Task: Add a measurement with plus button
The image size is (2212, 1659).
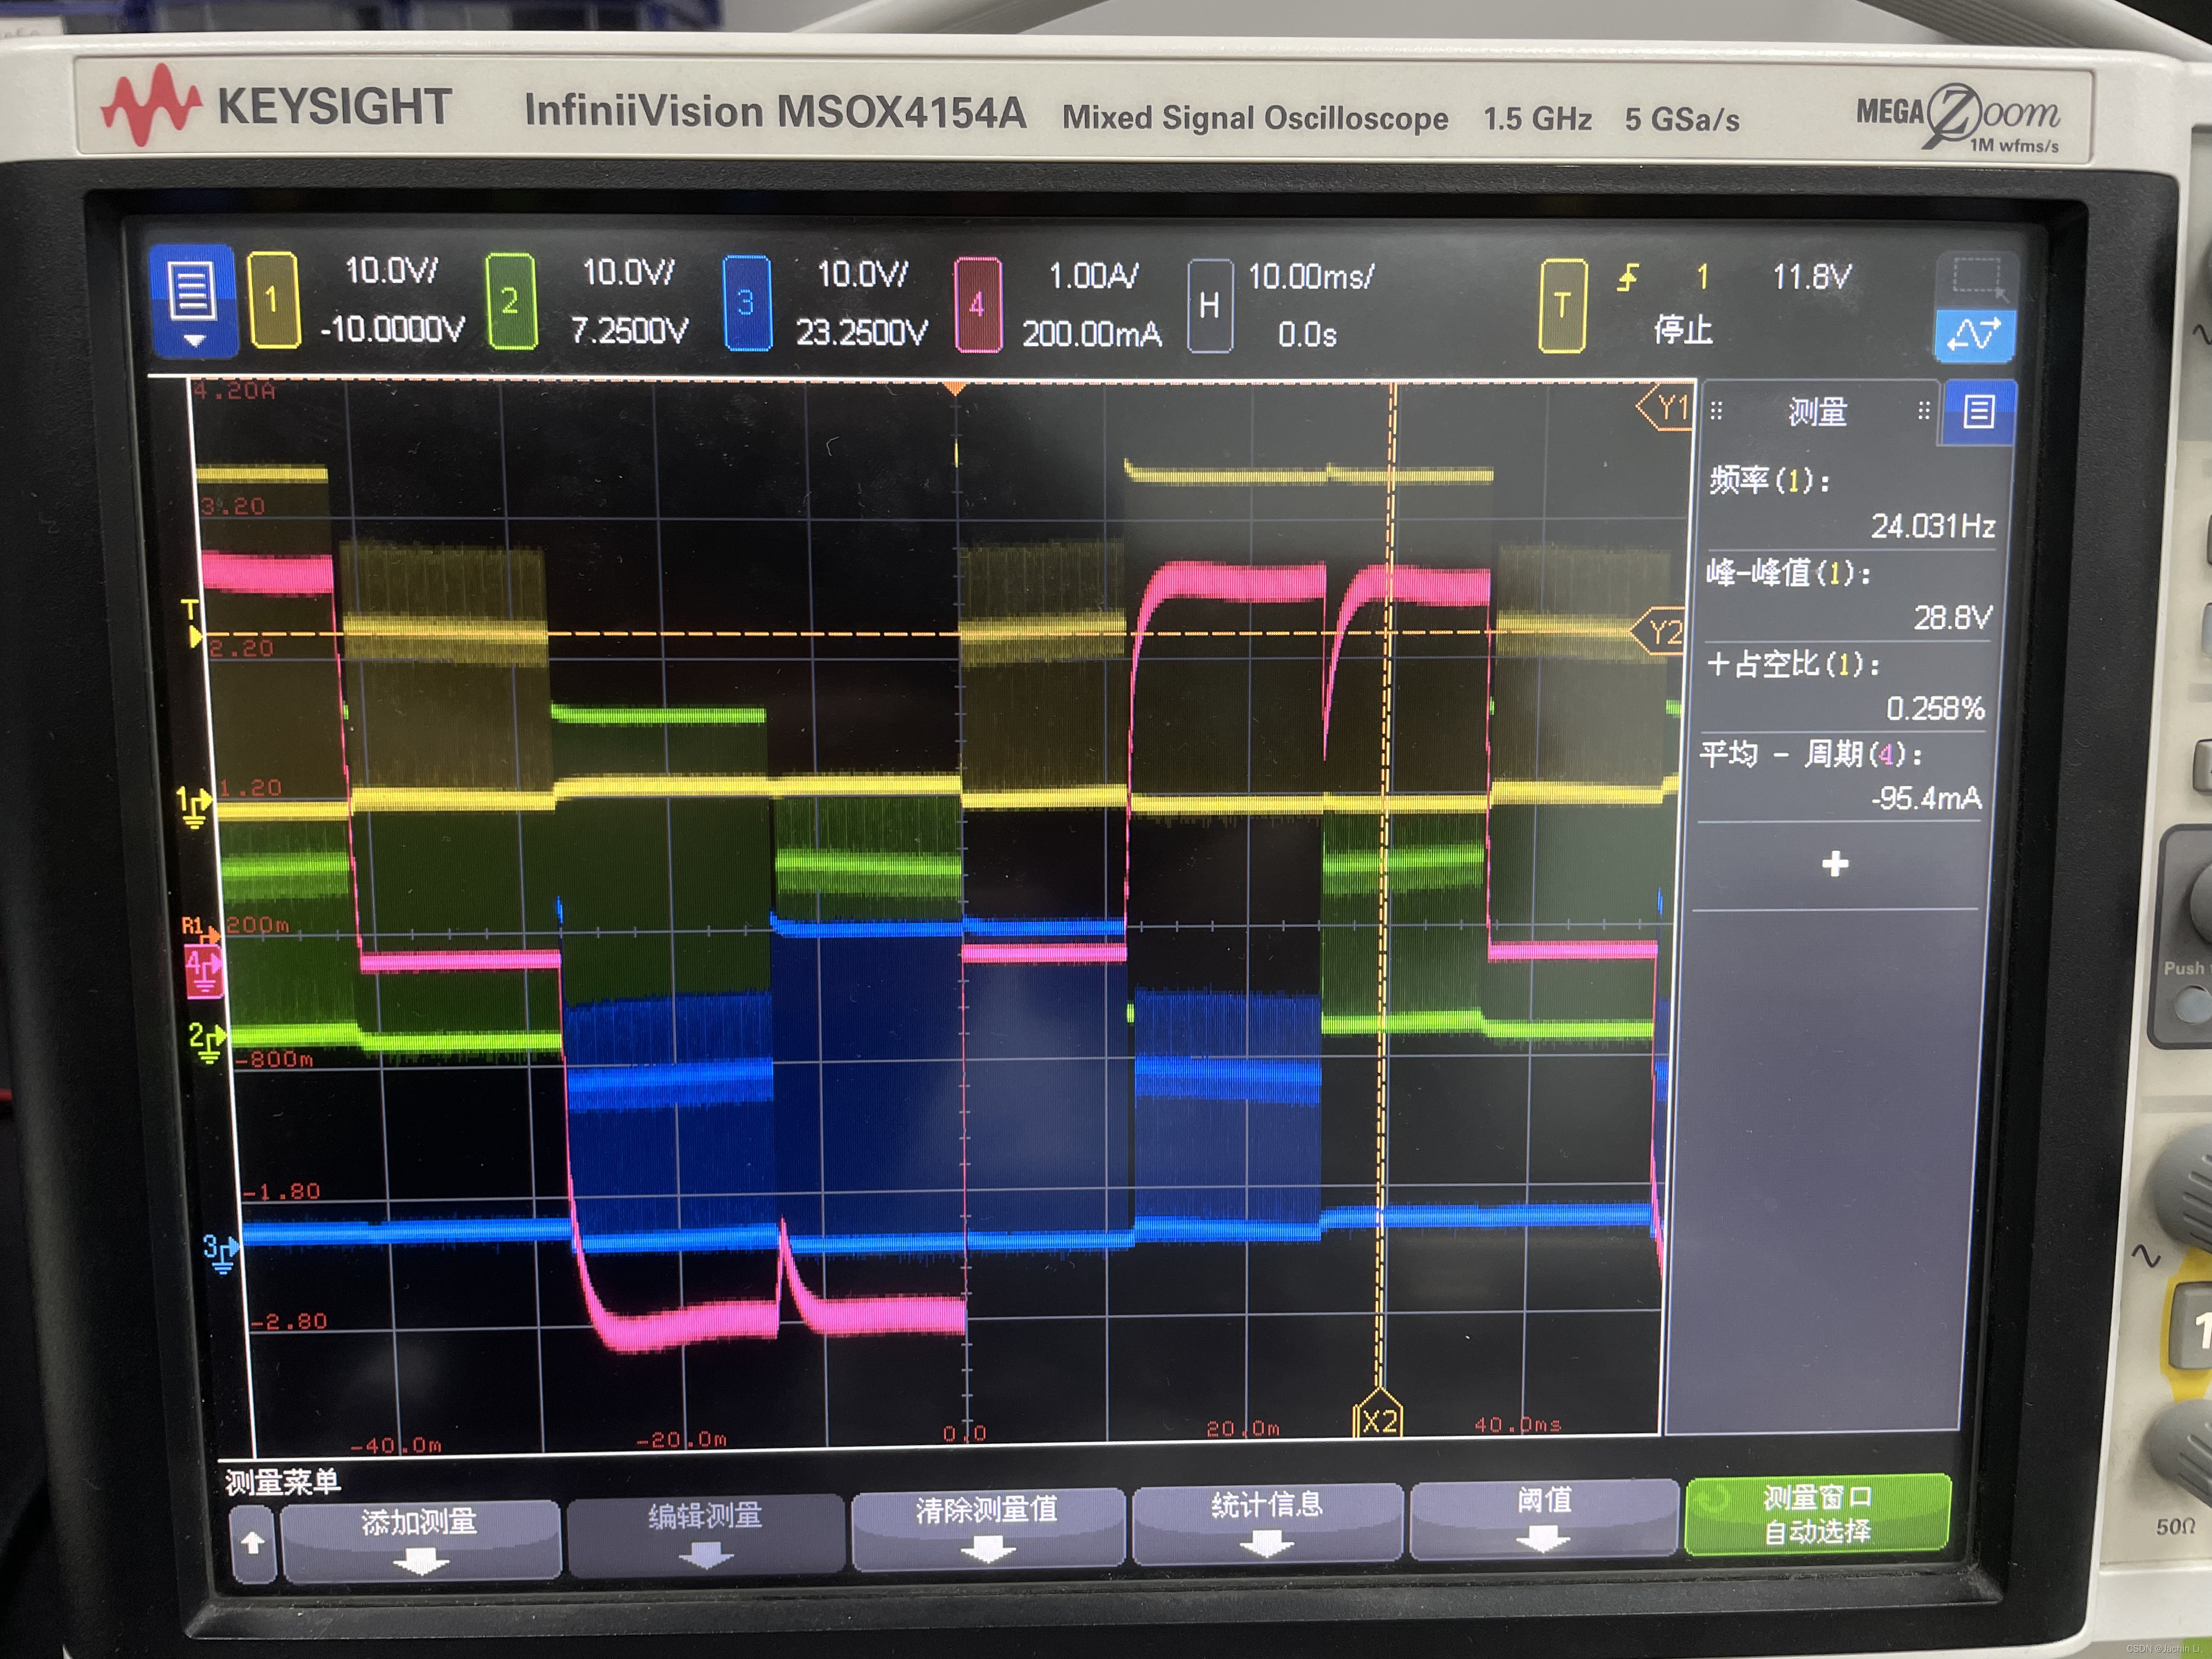Action: (x=1834, y=864)
